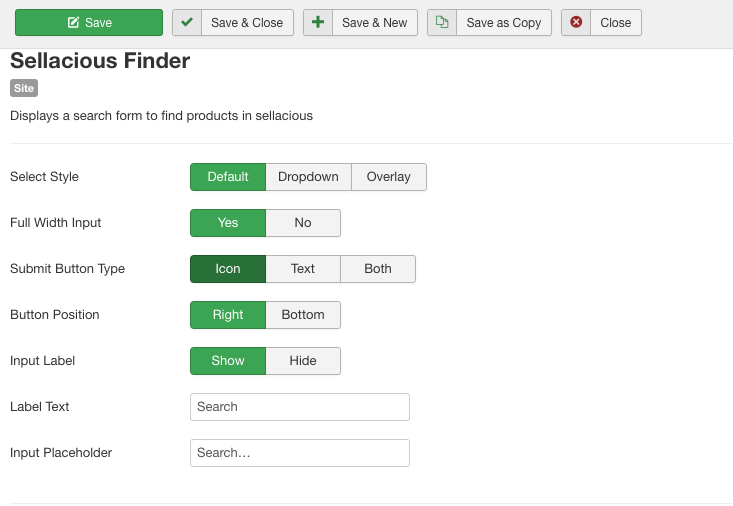Set Full Width Input to No
This screenshot has width=733, height=506.
tap(303, 223)
